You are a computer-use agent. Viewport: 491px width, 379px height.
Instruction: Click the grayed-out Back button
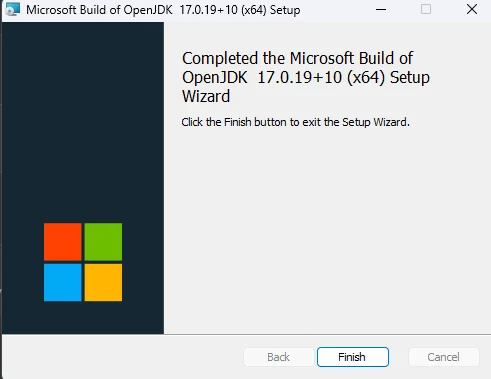(x=278, y=357)
